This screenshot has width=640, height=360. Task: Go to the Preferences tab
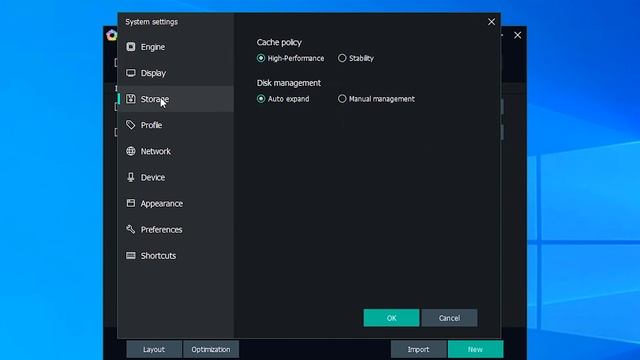(x=176, y=229)
